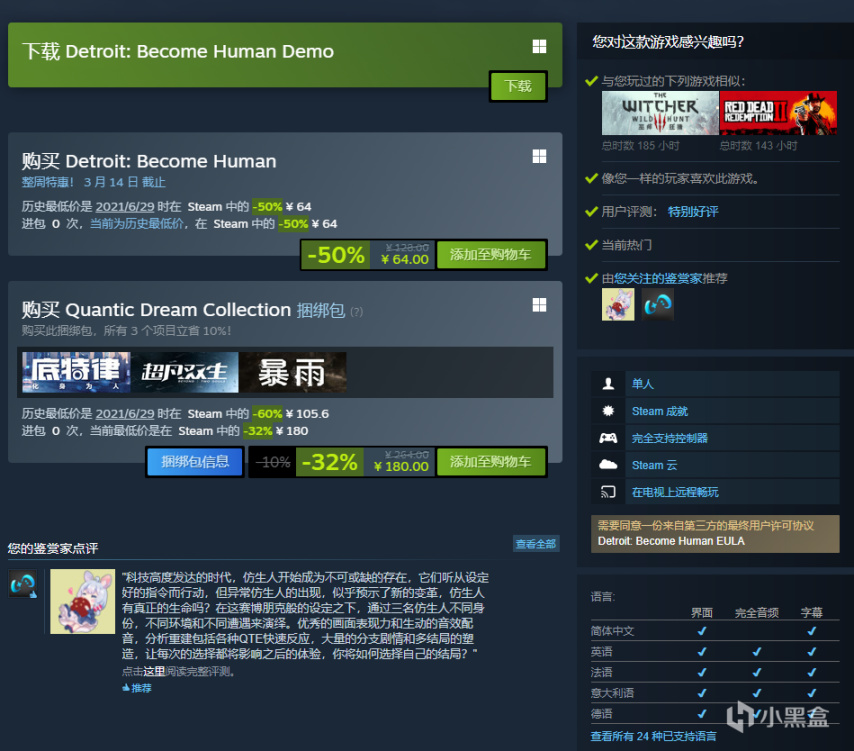The image size is (854, 751).
Task: Click the 当前热门 checkmark item
Action: (626, 245)
